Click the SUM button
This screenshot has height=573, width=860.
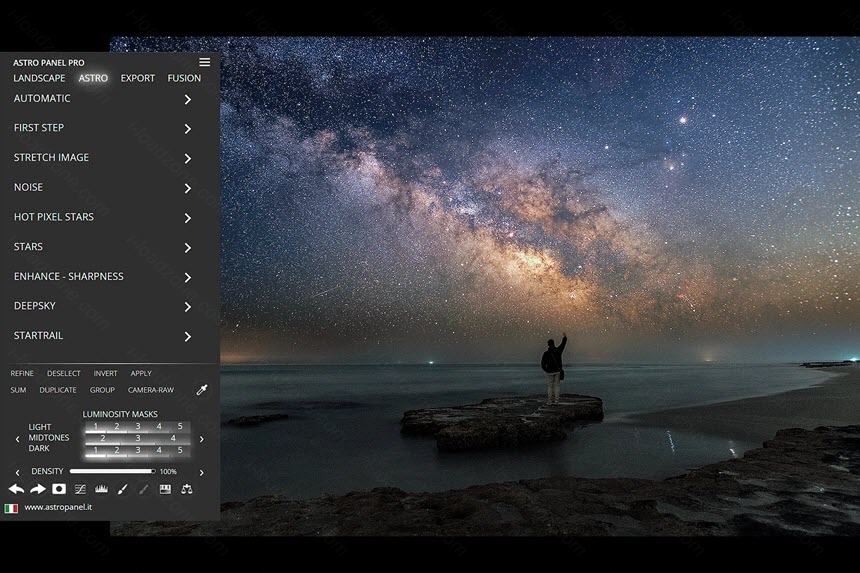tap(18, 390)
